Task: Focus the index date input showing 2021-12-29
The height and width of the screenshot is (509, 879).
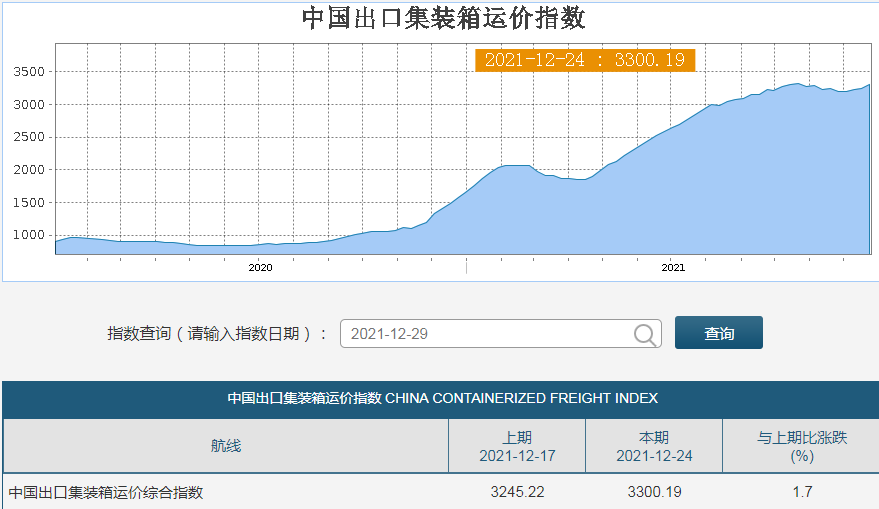Action: [x=501, y=334]
